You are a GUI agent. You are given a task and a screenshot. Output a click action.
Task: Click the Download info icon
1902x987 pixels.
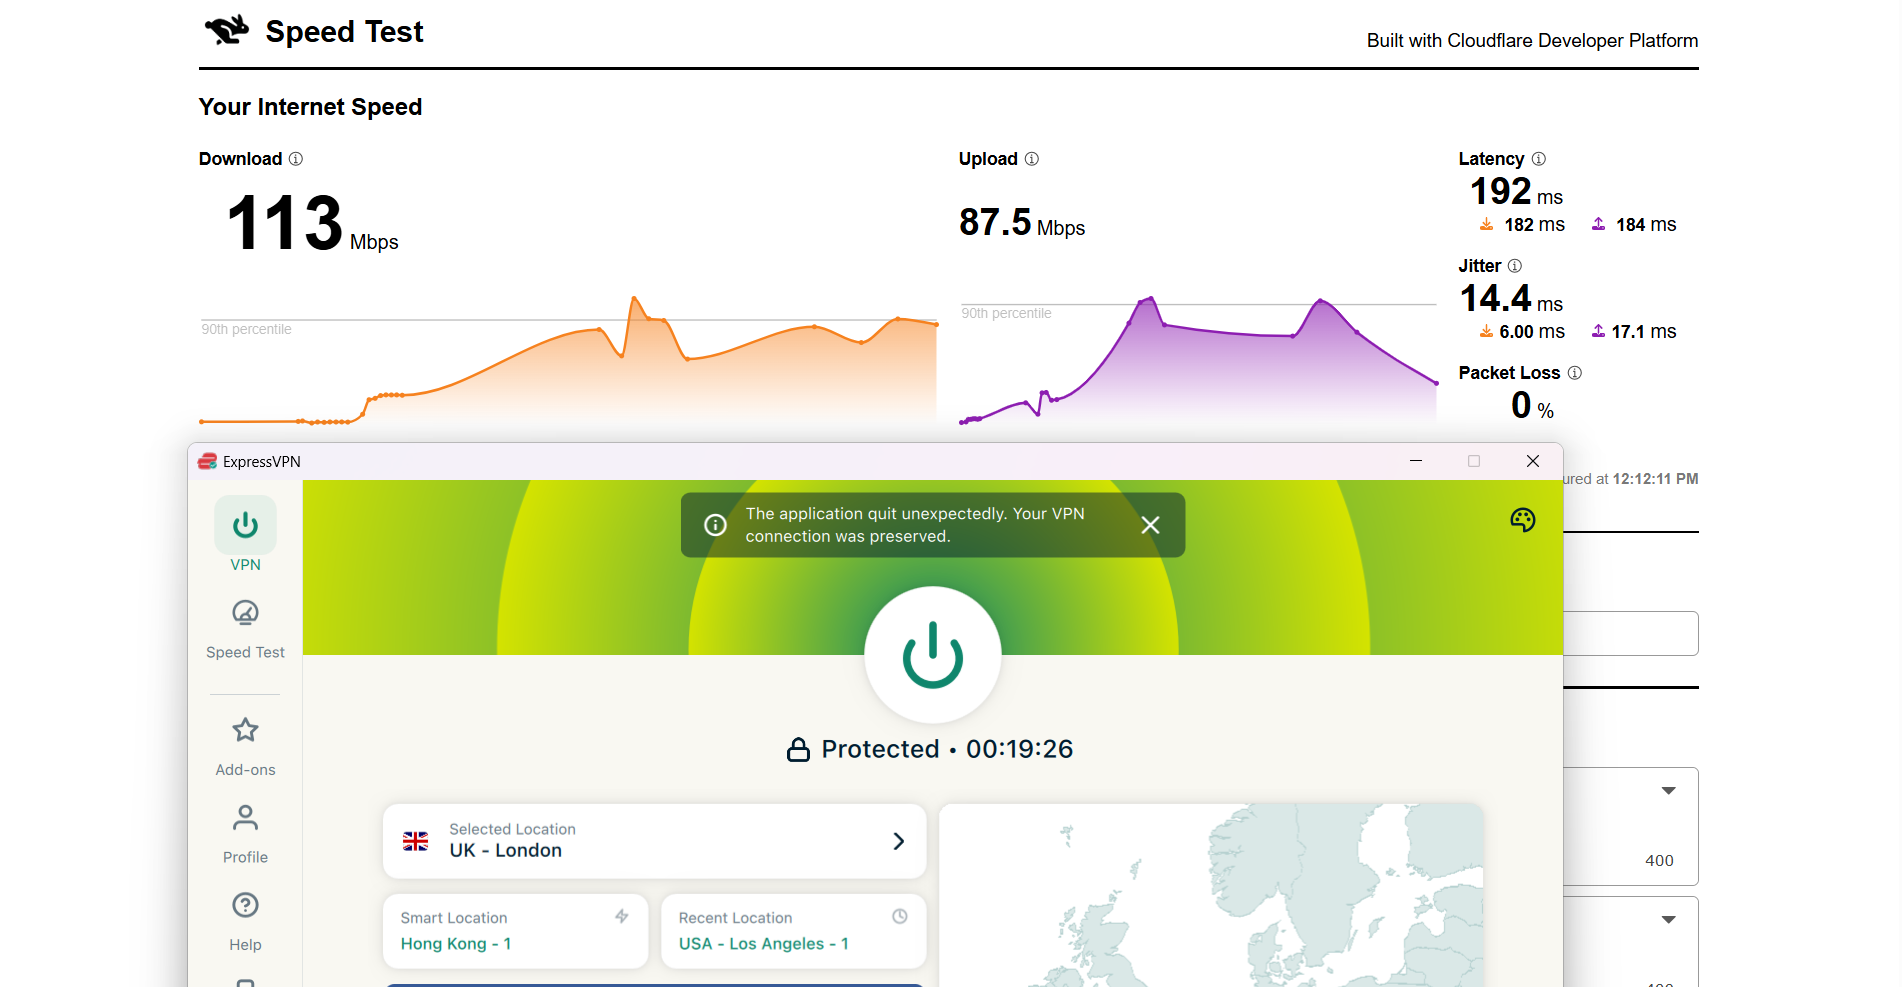click(x=295, y=159)
